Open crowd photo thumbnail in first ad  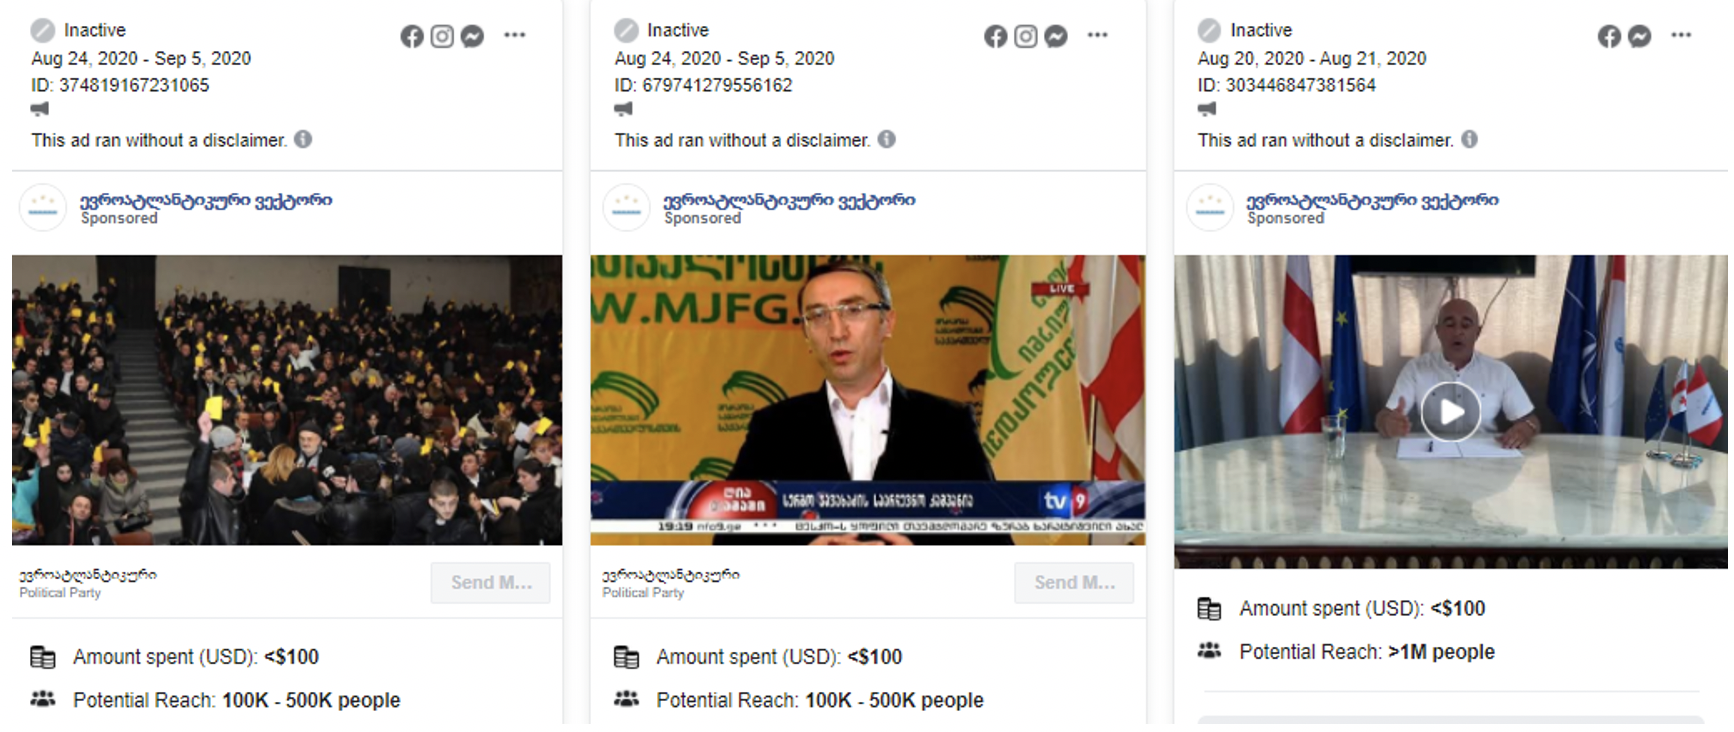(287, 400)
